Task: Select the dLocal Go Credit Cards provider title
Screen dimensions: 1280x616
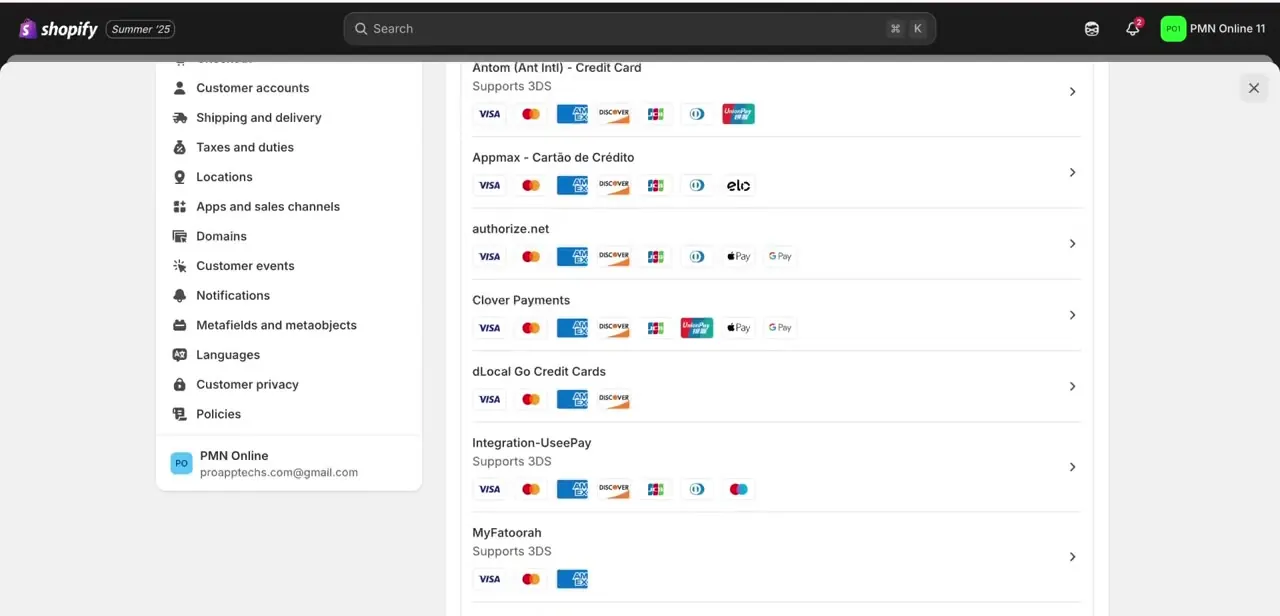Action: [539, 372]
